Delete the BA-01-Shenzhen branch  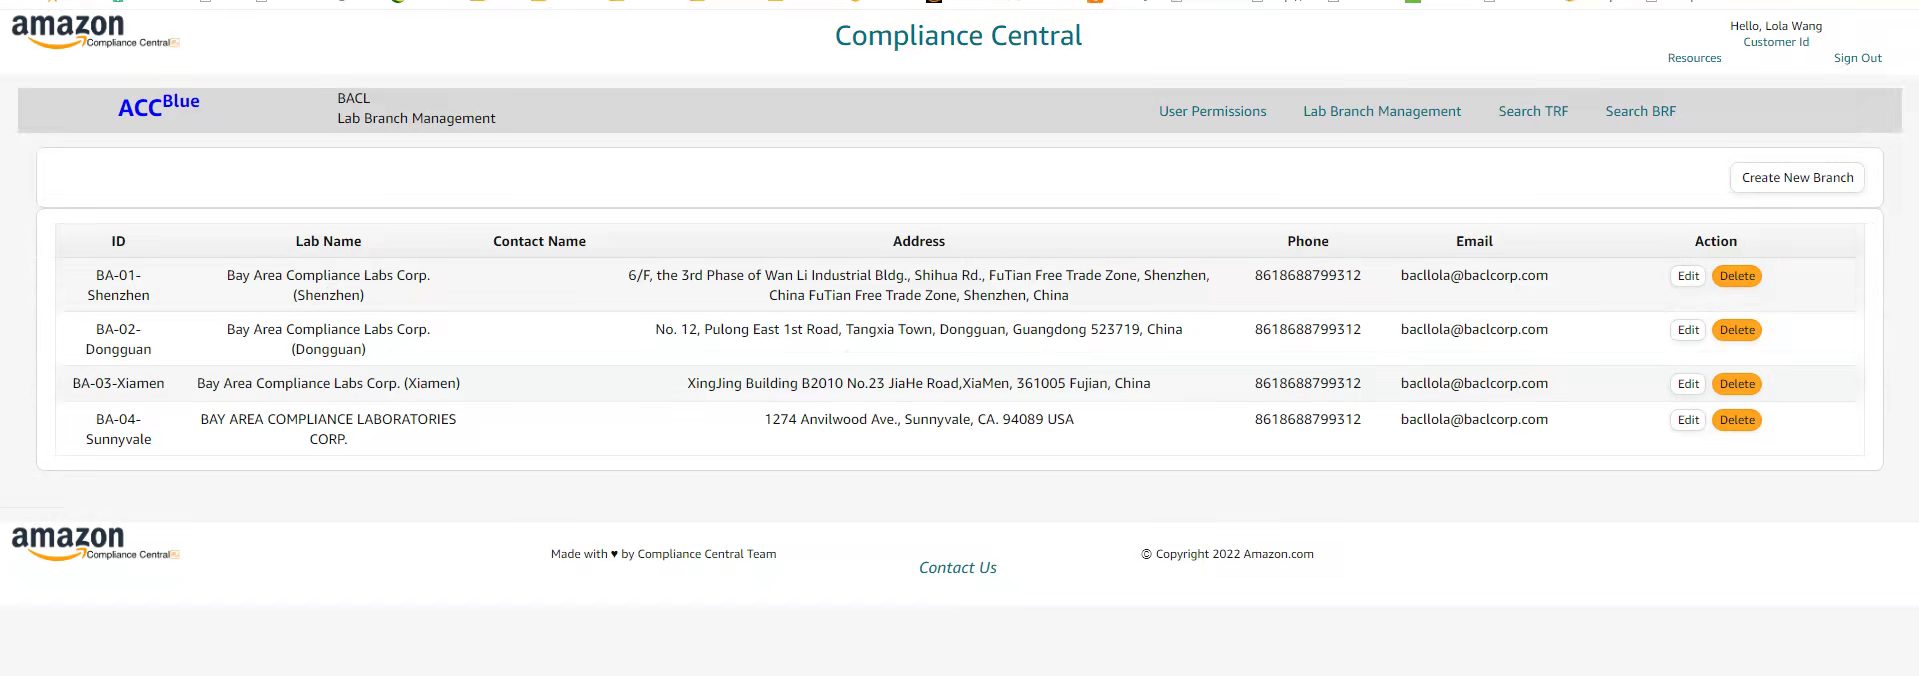(x=1737, y=276)
